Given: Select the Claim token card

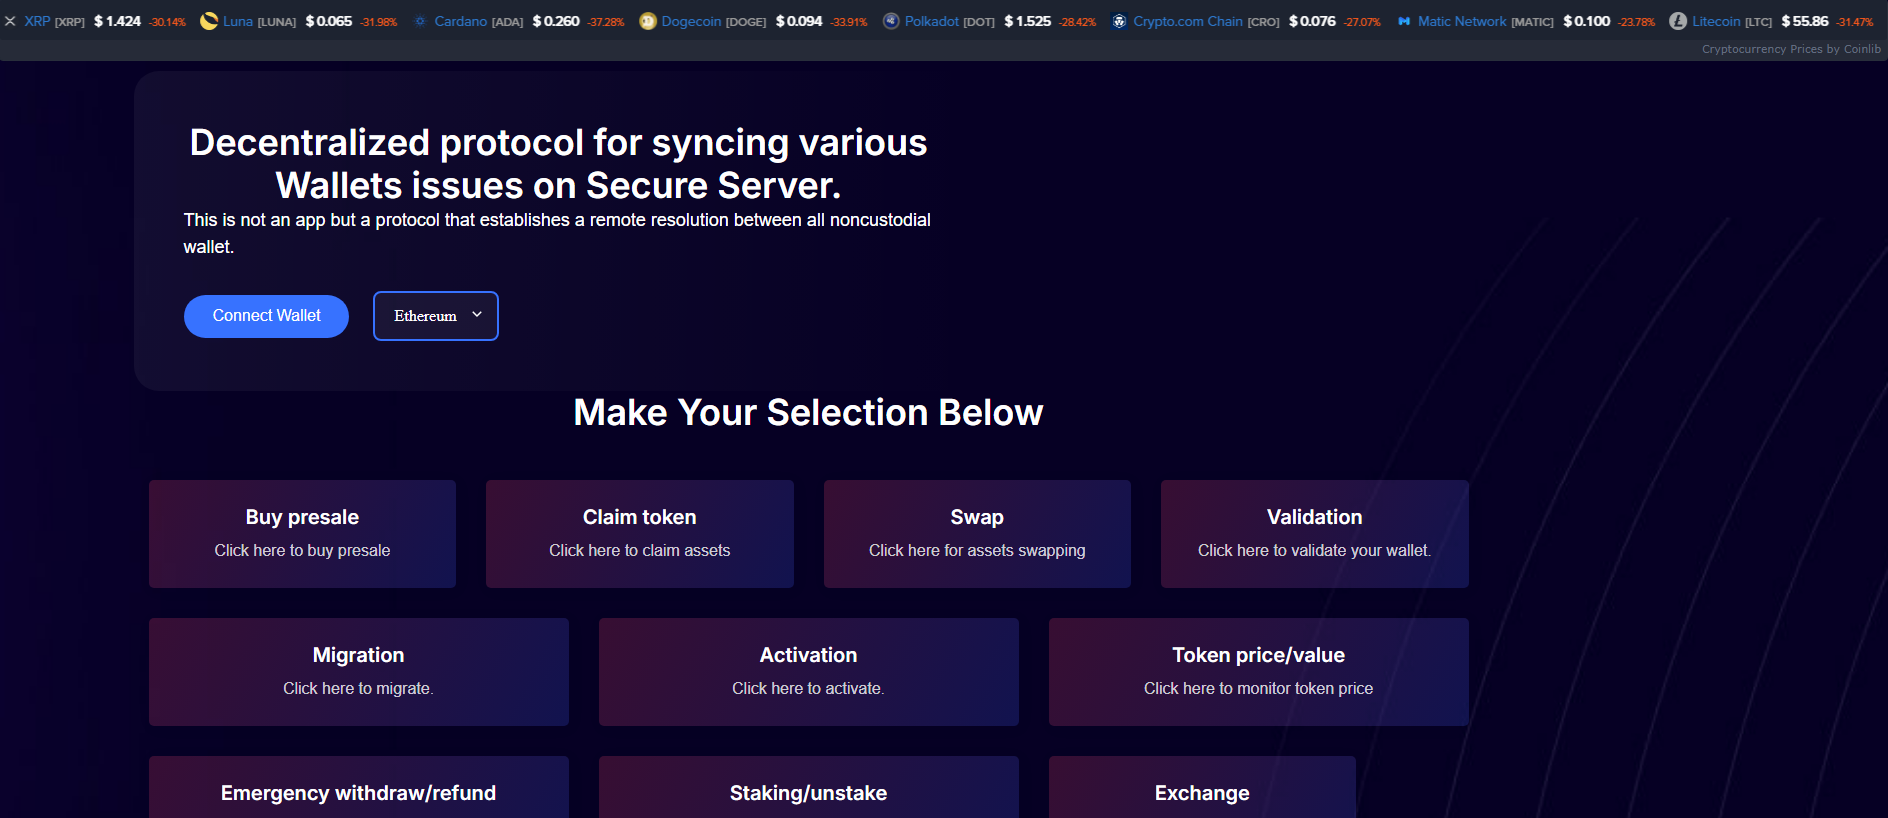Looking at the screenshot, I should (640, 534).
